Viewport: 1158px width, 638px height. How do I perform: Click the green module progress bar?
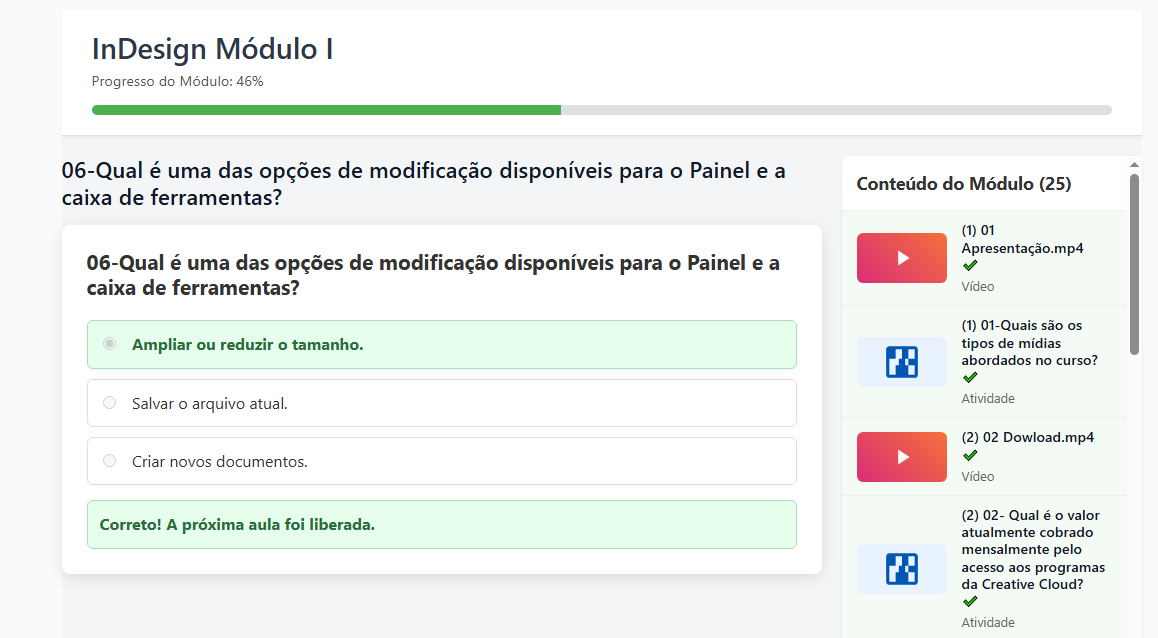point(325,109)
